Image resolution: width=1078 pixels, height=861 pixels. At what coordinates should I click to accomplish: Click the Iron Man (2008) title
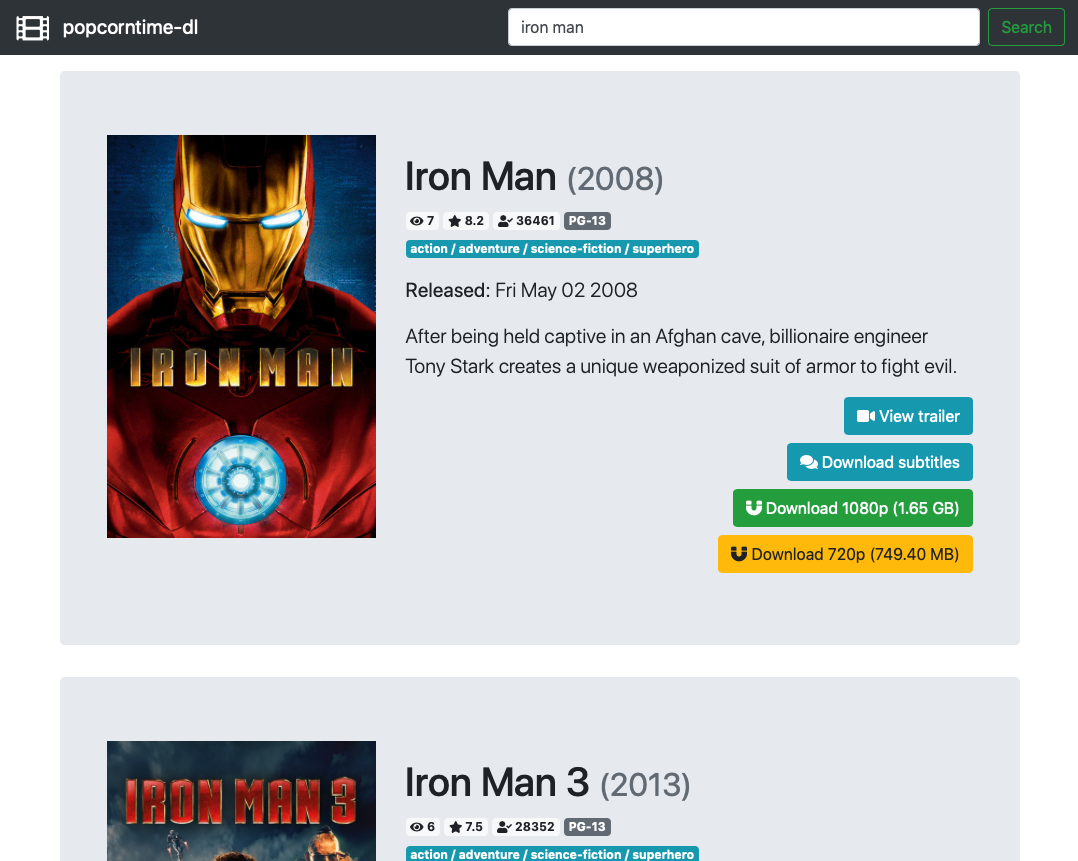pyautogui.click(x=534, y=177)
